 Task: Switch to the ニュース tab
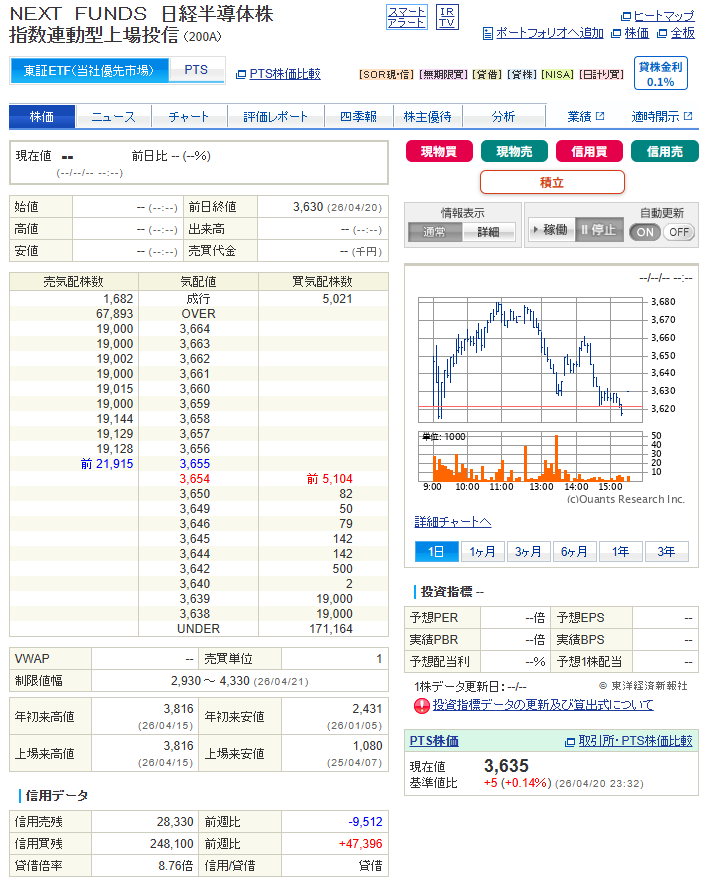[113, 117]
